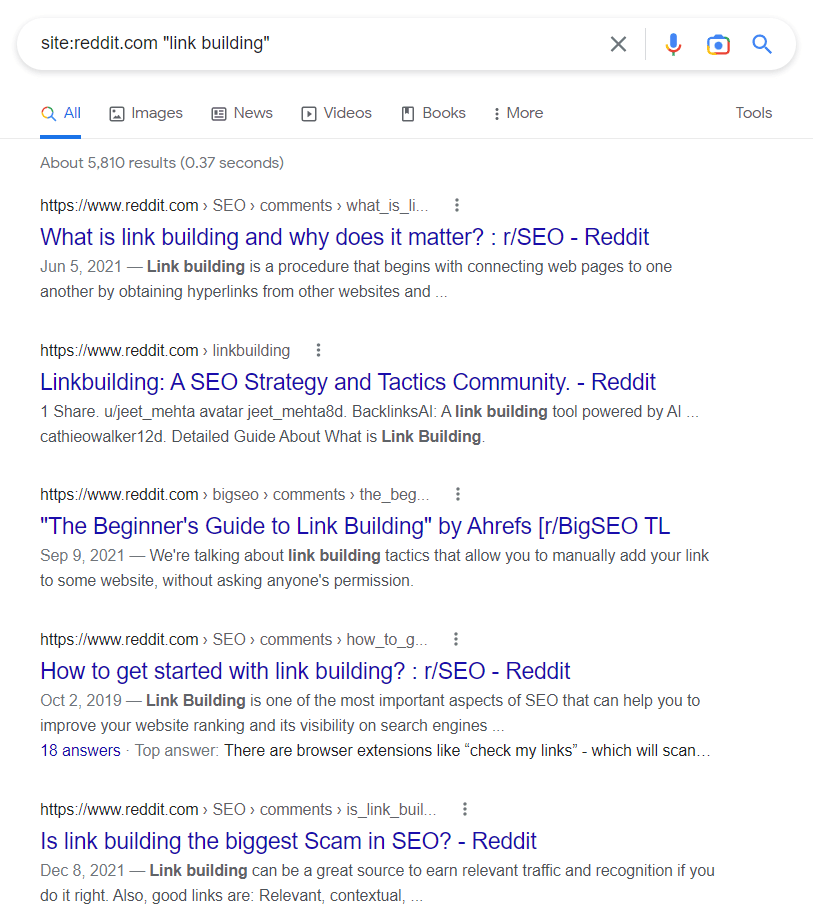The image size is (813, 916).
Task: Click the 'Oct 2, 2019' snippet date
Action: [81, 700]
